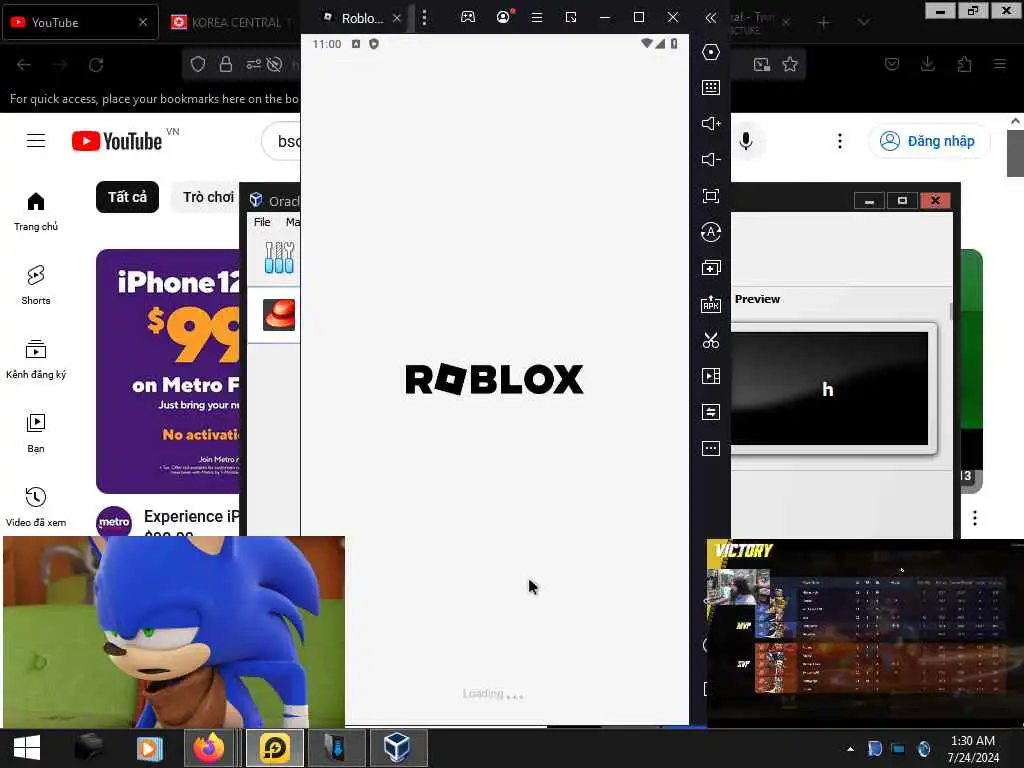Open Firefox from the taskbar
Screen dimensions: 1024x768
[x=208, y=748]
